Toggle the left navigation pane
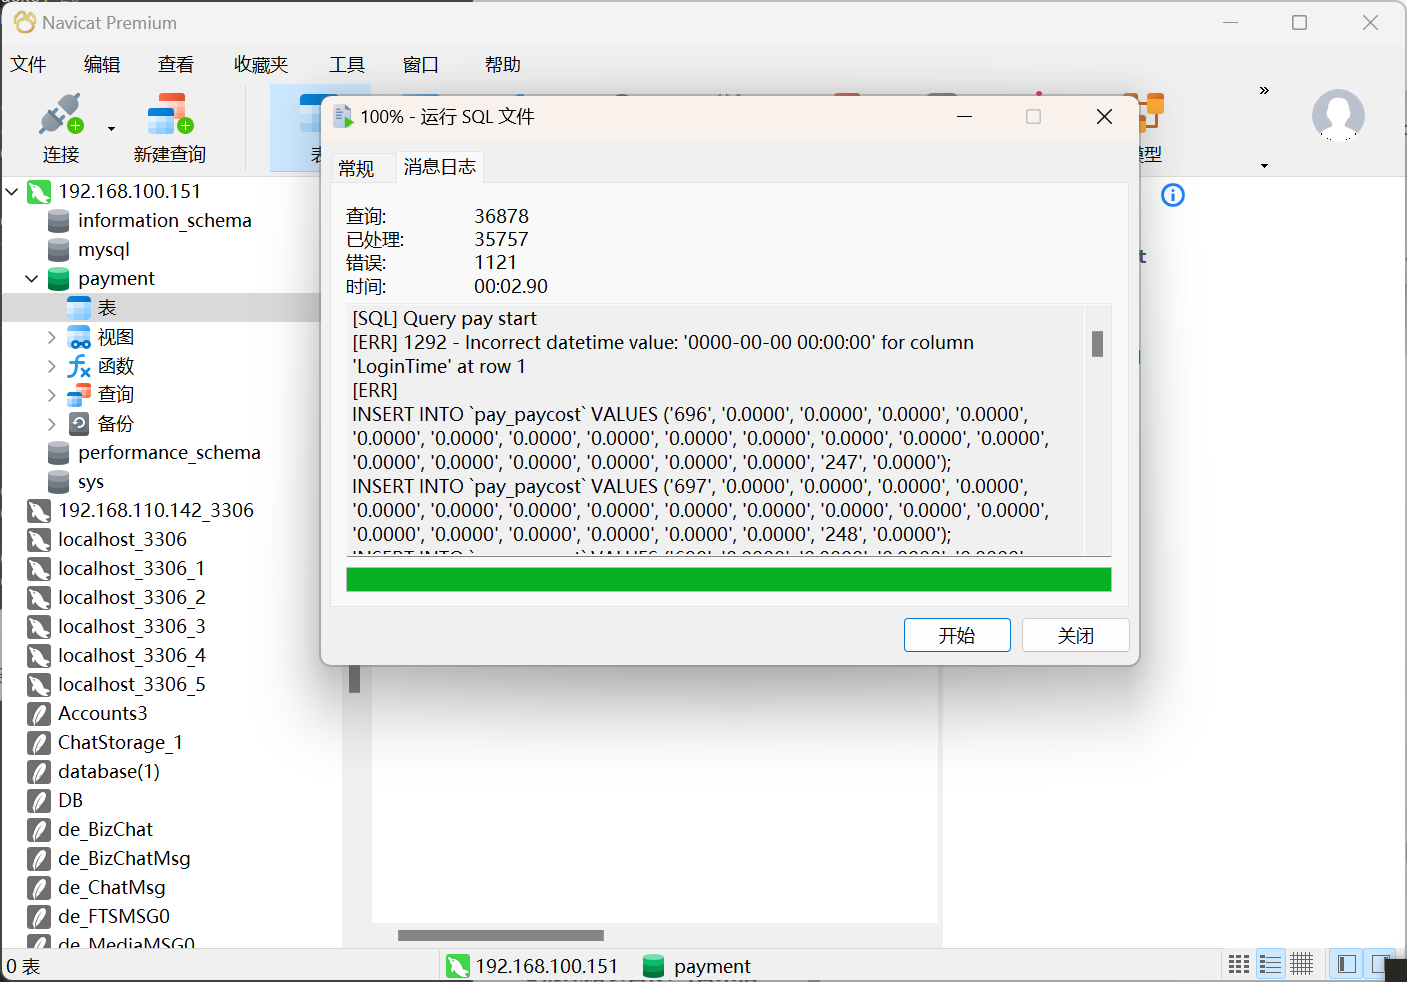The image size is (1407, 982). tap(1347, 964)
